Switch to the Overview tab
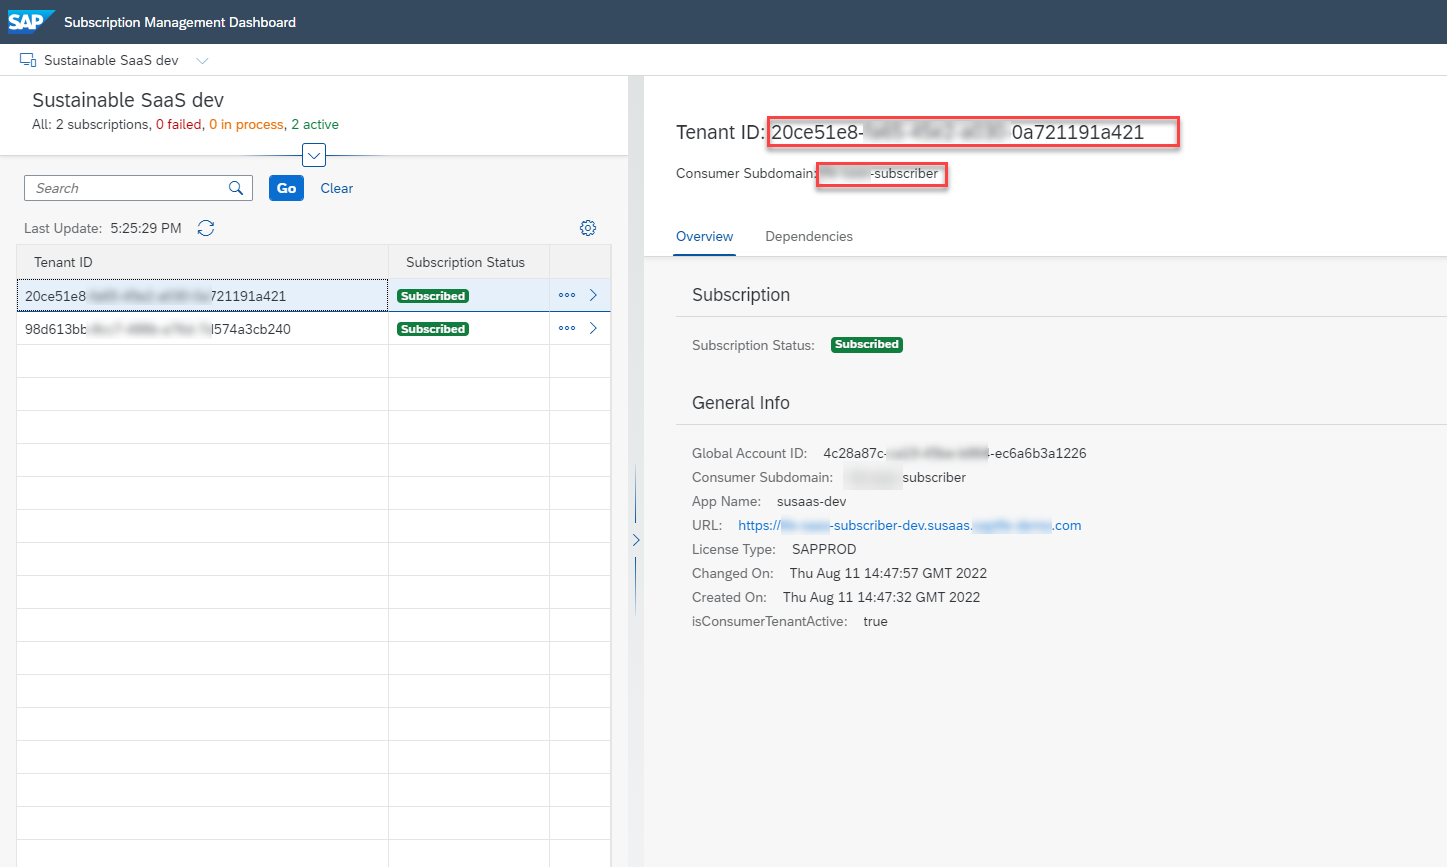The image size is (1447, 867). coord(704,237)
